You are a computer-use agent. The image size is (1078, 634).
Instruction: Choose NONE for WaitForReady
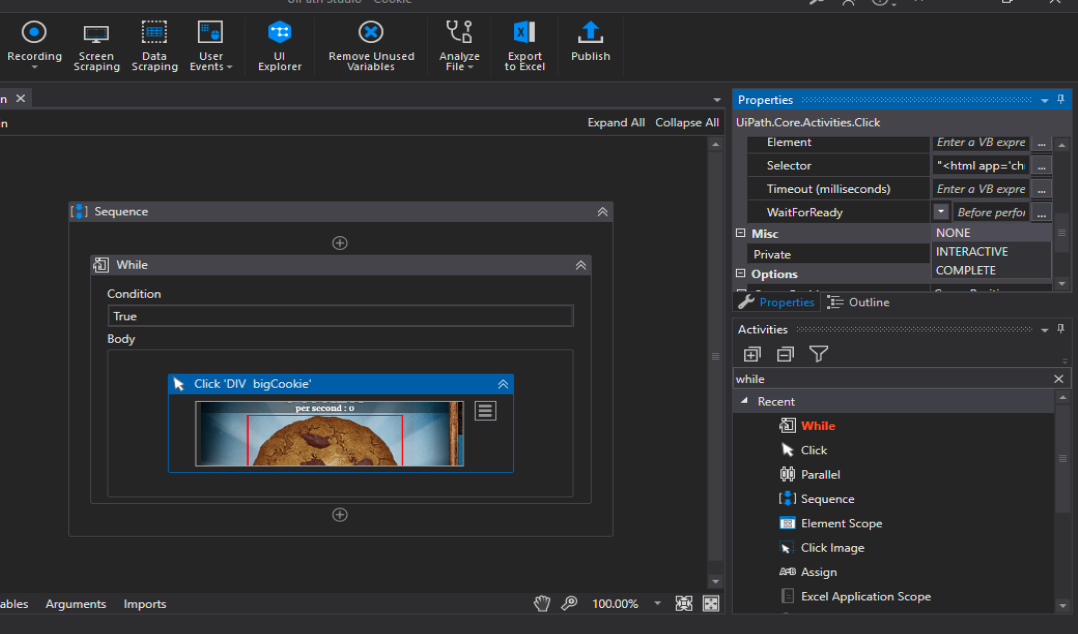coord(991,233)
